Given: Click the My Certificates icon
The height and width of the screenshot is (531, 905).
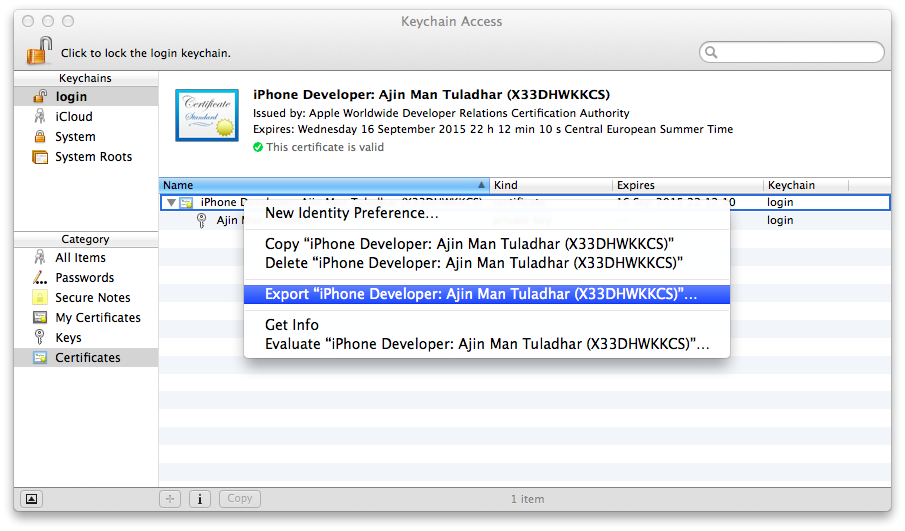Looking at the screenshot, I should pyautogui.click(x=40, y=317).
